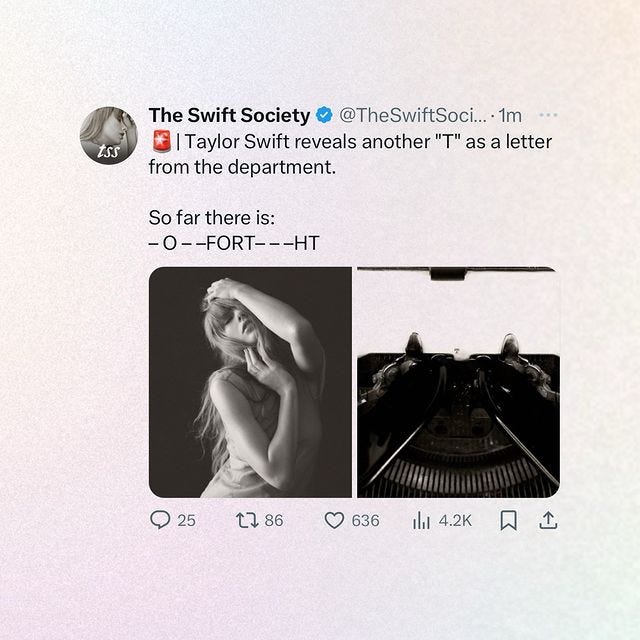Open the typewriter image

coord(458,382)
